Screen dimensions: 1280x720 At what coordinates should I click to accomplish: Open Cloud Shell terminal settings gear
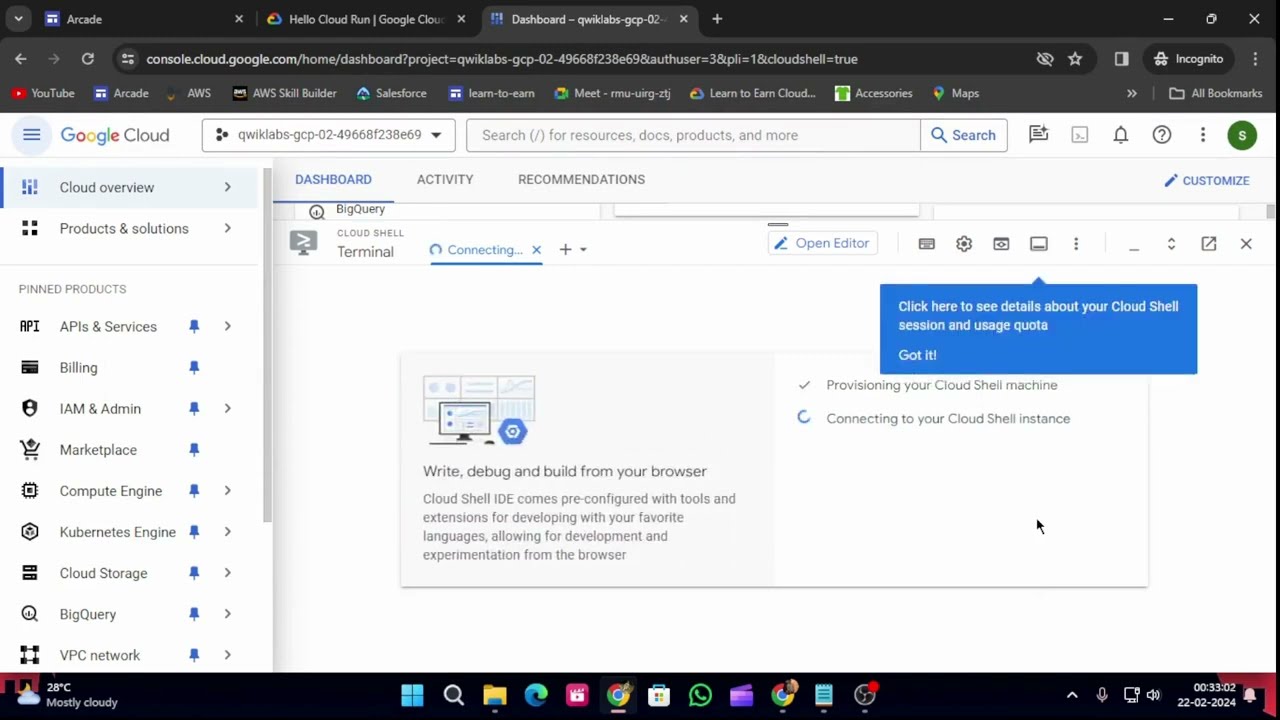coord(964,244)
